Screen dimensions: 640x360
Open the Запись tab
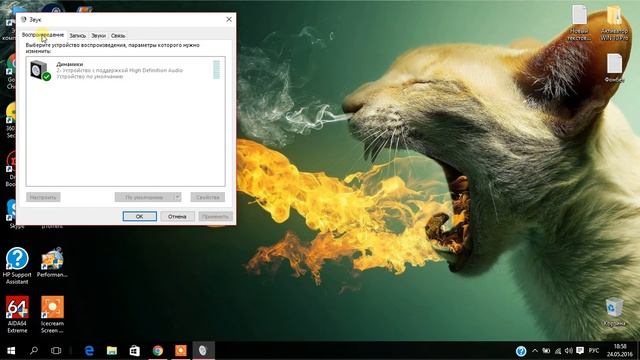(78, 36)
